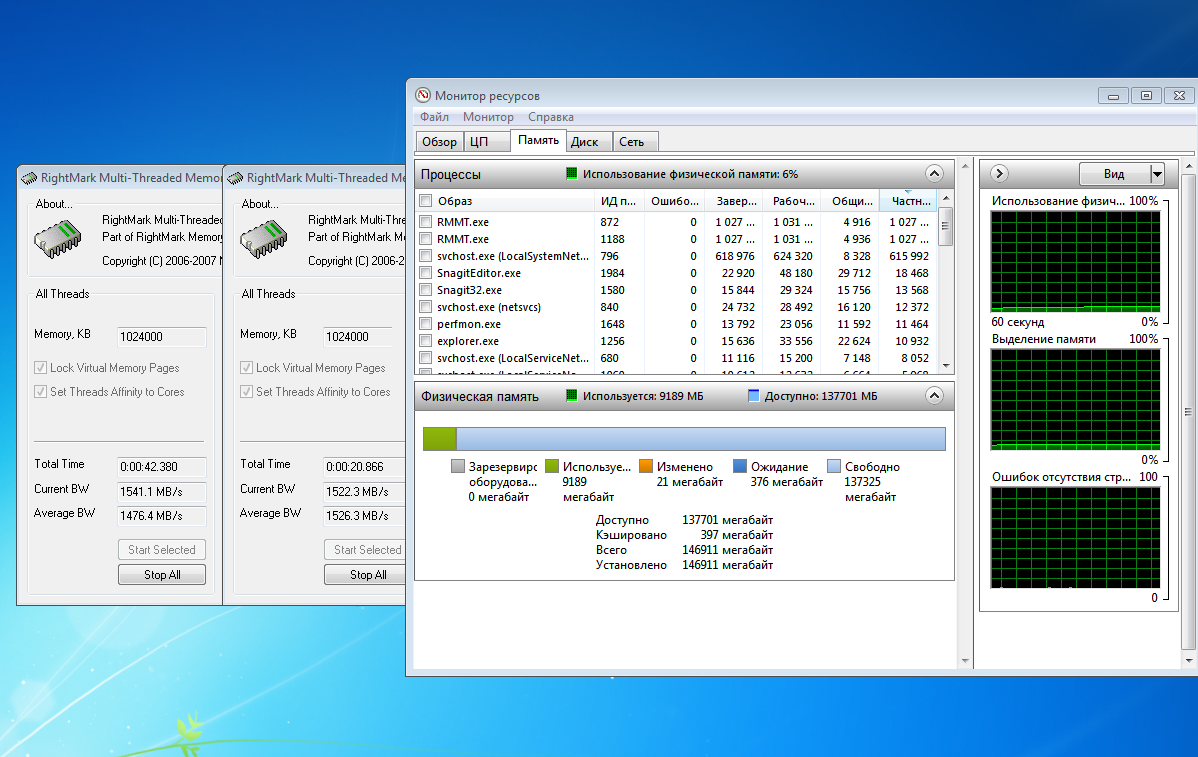The width and height of the screenshot is (1198, 757).
Task: Click the Resource Monitor title bar icon
Action: 423,96
